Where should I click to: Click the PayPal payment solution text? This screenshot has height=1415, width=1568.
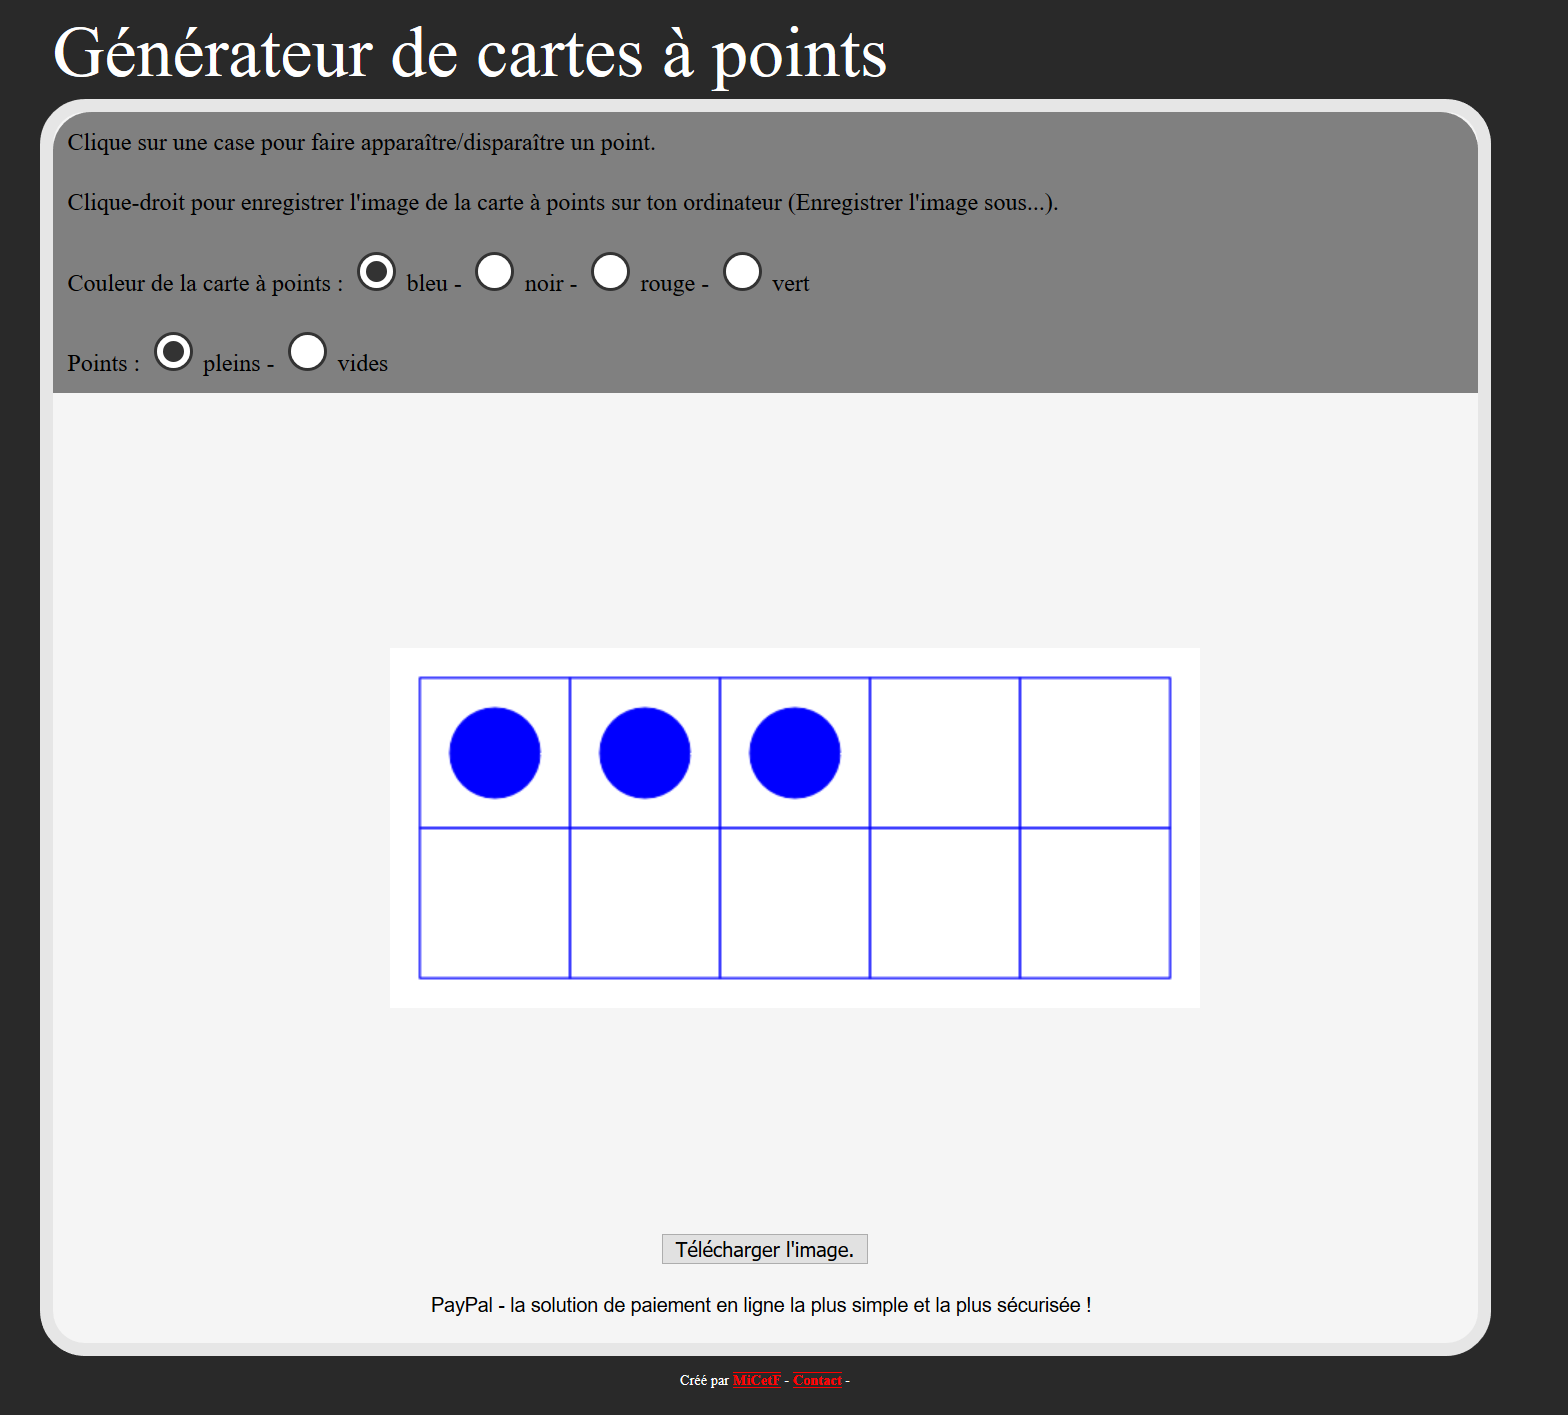[x=761, y=1305]
